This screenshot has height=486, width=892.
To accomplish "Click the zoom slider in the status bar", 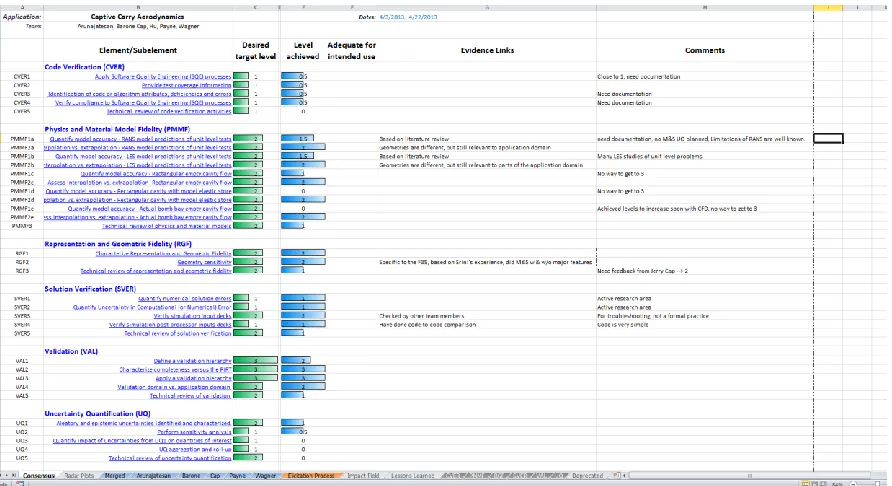I will pyautogui.click(x=865, y=483).
